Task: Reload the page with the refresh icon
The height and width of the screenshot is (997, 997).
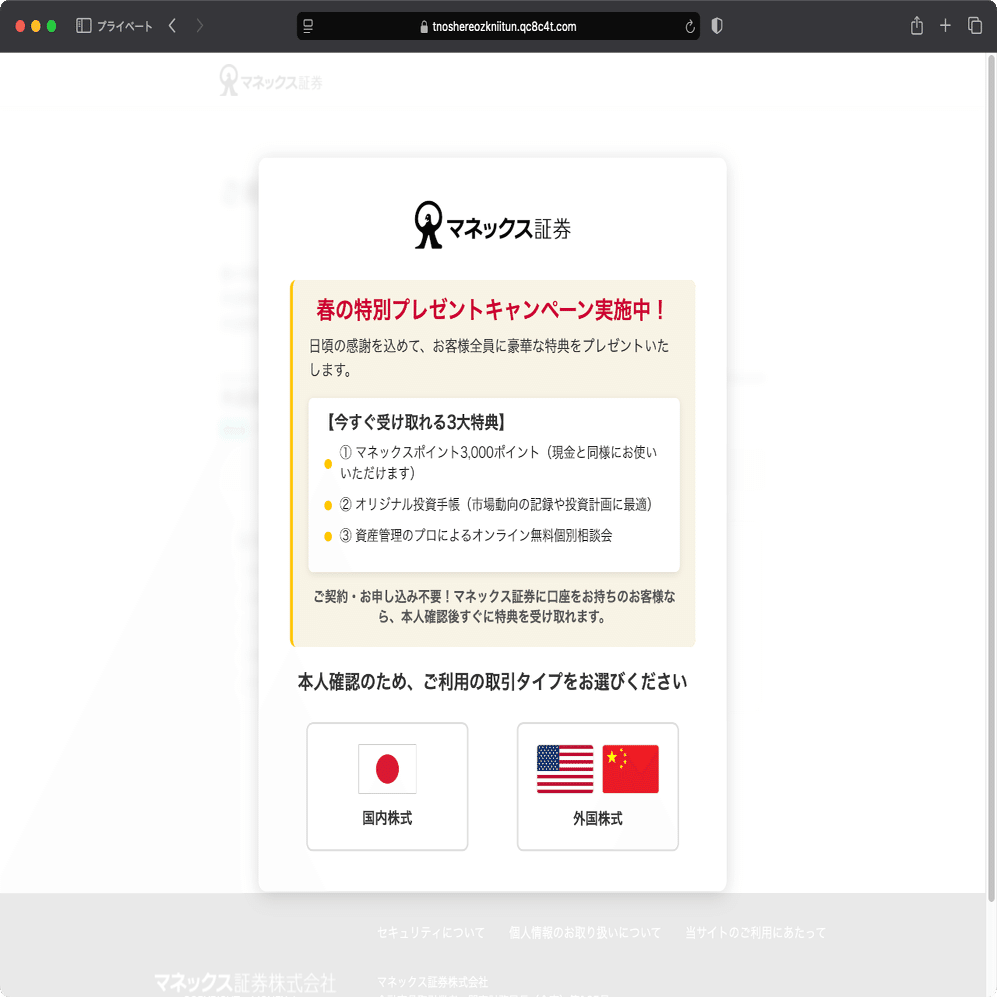Action: click(x=689, y=26)
